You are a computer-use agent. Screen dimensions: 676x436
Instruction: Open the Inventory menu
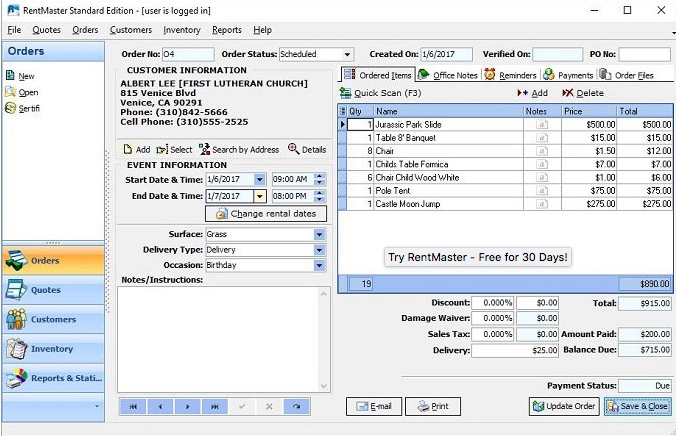pyautogui.click(x=182, y=30)
